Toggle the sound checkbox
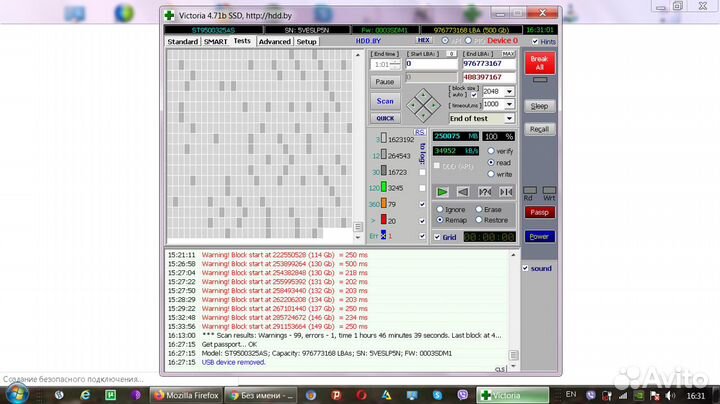 click(527, 268)
